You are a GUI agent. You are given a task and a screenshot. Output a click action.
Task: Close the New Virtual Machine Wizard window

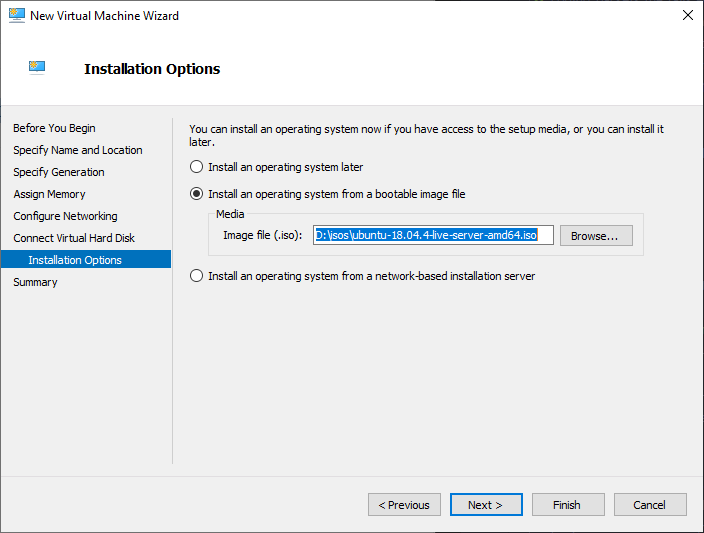click(x=688, y=16)
